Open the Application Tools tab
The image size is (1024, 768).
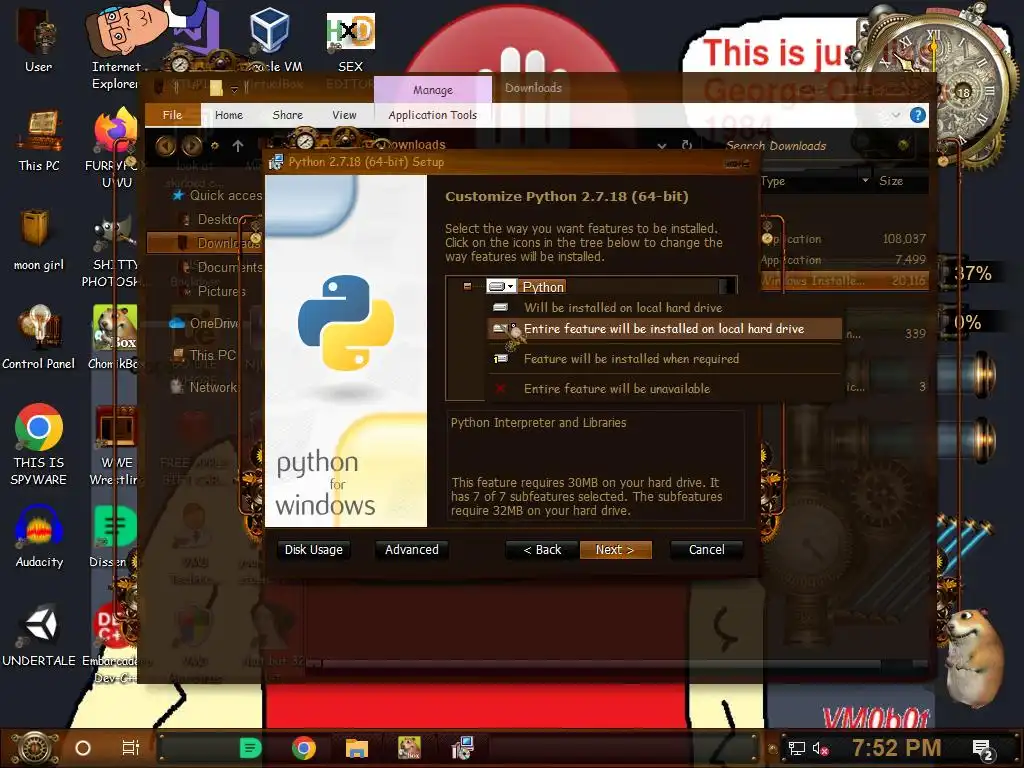[x=432, y=116]
